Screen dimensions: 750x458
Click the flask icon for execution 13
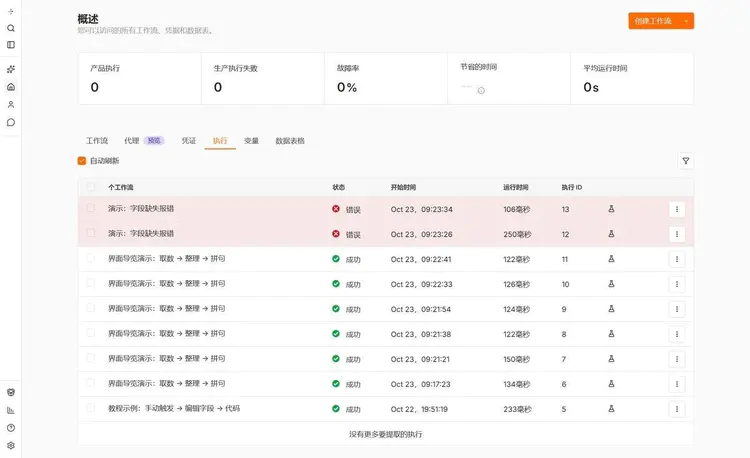click(x=611, y=209)
